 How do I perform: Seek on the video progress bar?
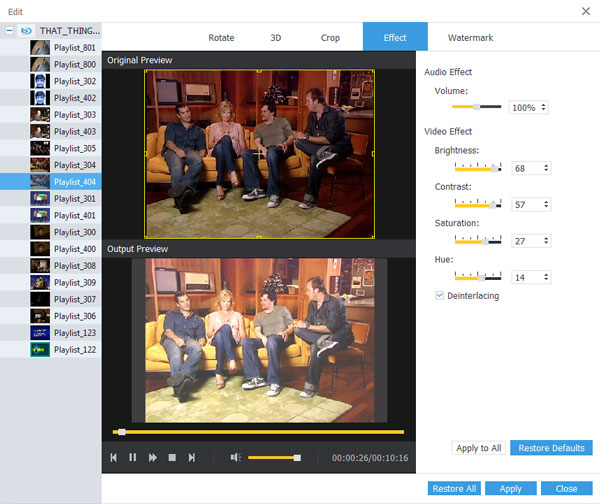pyautogui.click(x=258, y=432)
